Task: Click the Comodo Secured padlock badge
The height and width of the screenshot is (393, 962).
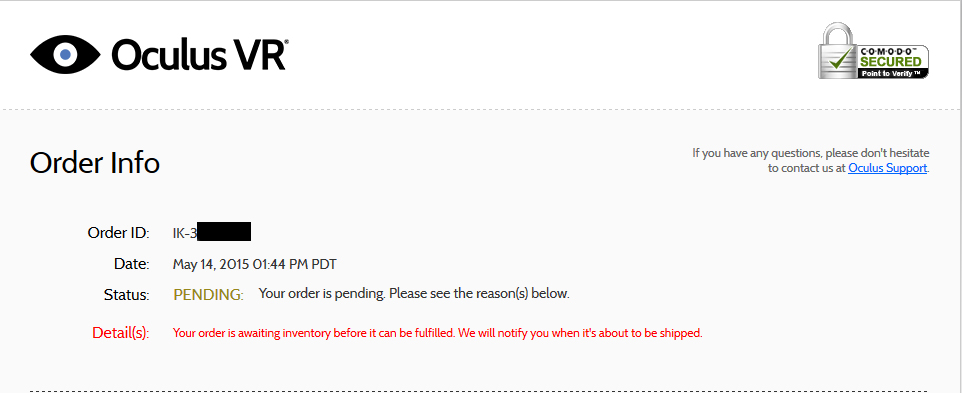Action: coord(873,50)
